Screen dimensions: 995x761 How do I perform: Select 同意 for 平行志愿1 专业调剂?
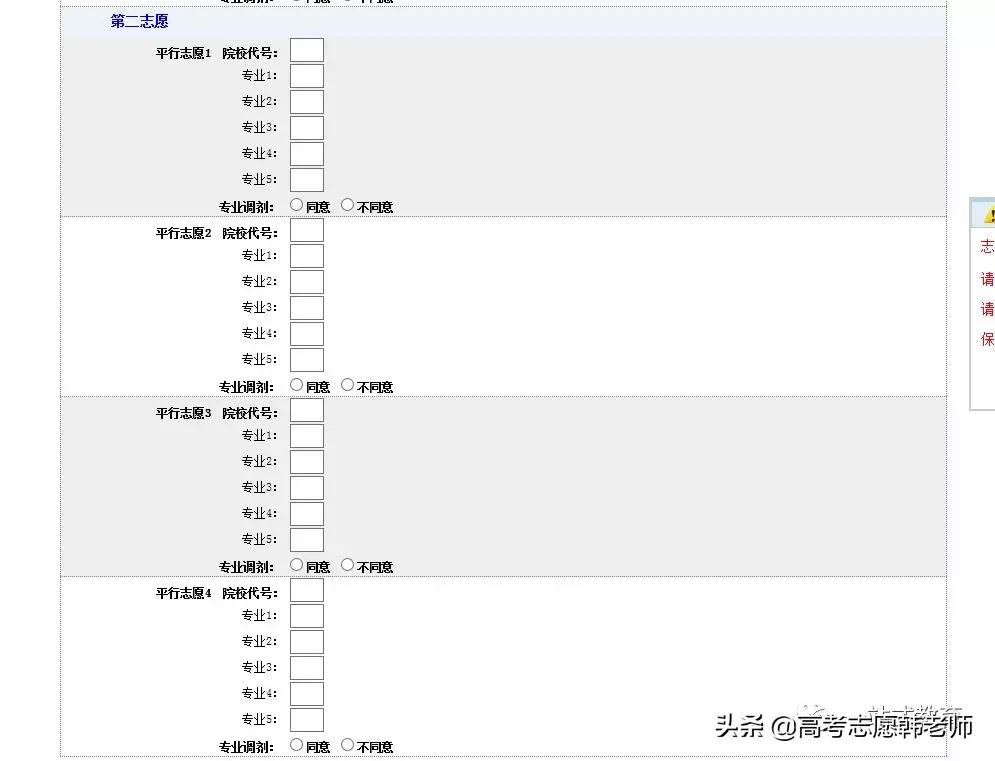296,205
